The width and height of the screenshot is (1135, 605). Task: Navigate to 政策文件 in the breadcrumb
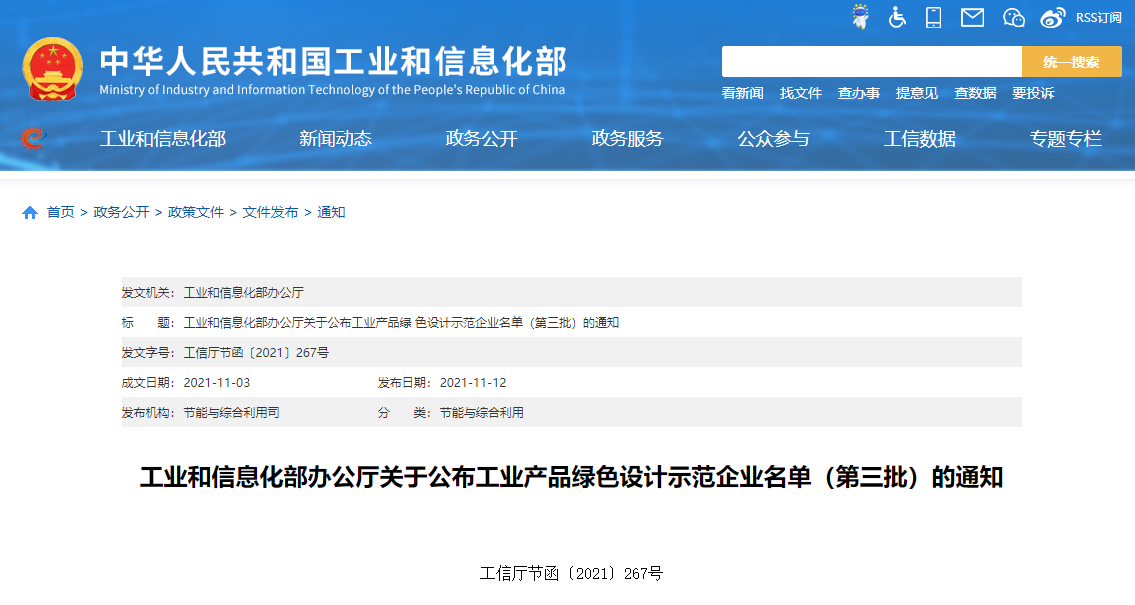[196, 213]
